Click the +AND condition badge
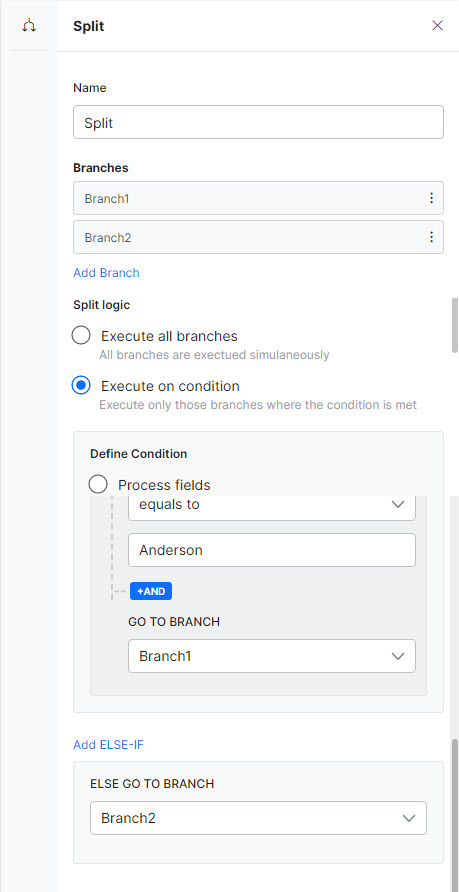This screenshot has height=892, width=459. point(151,591)
